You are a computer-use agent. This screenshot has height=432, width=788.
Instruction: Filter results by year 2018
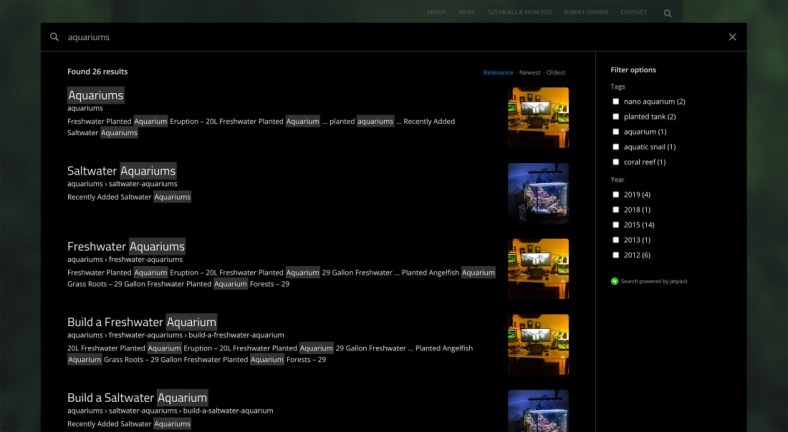tap(616, 209)
